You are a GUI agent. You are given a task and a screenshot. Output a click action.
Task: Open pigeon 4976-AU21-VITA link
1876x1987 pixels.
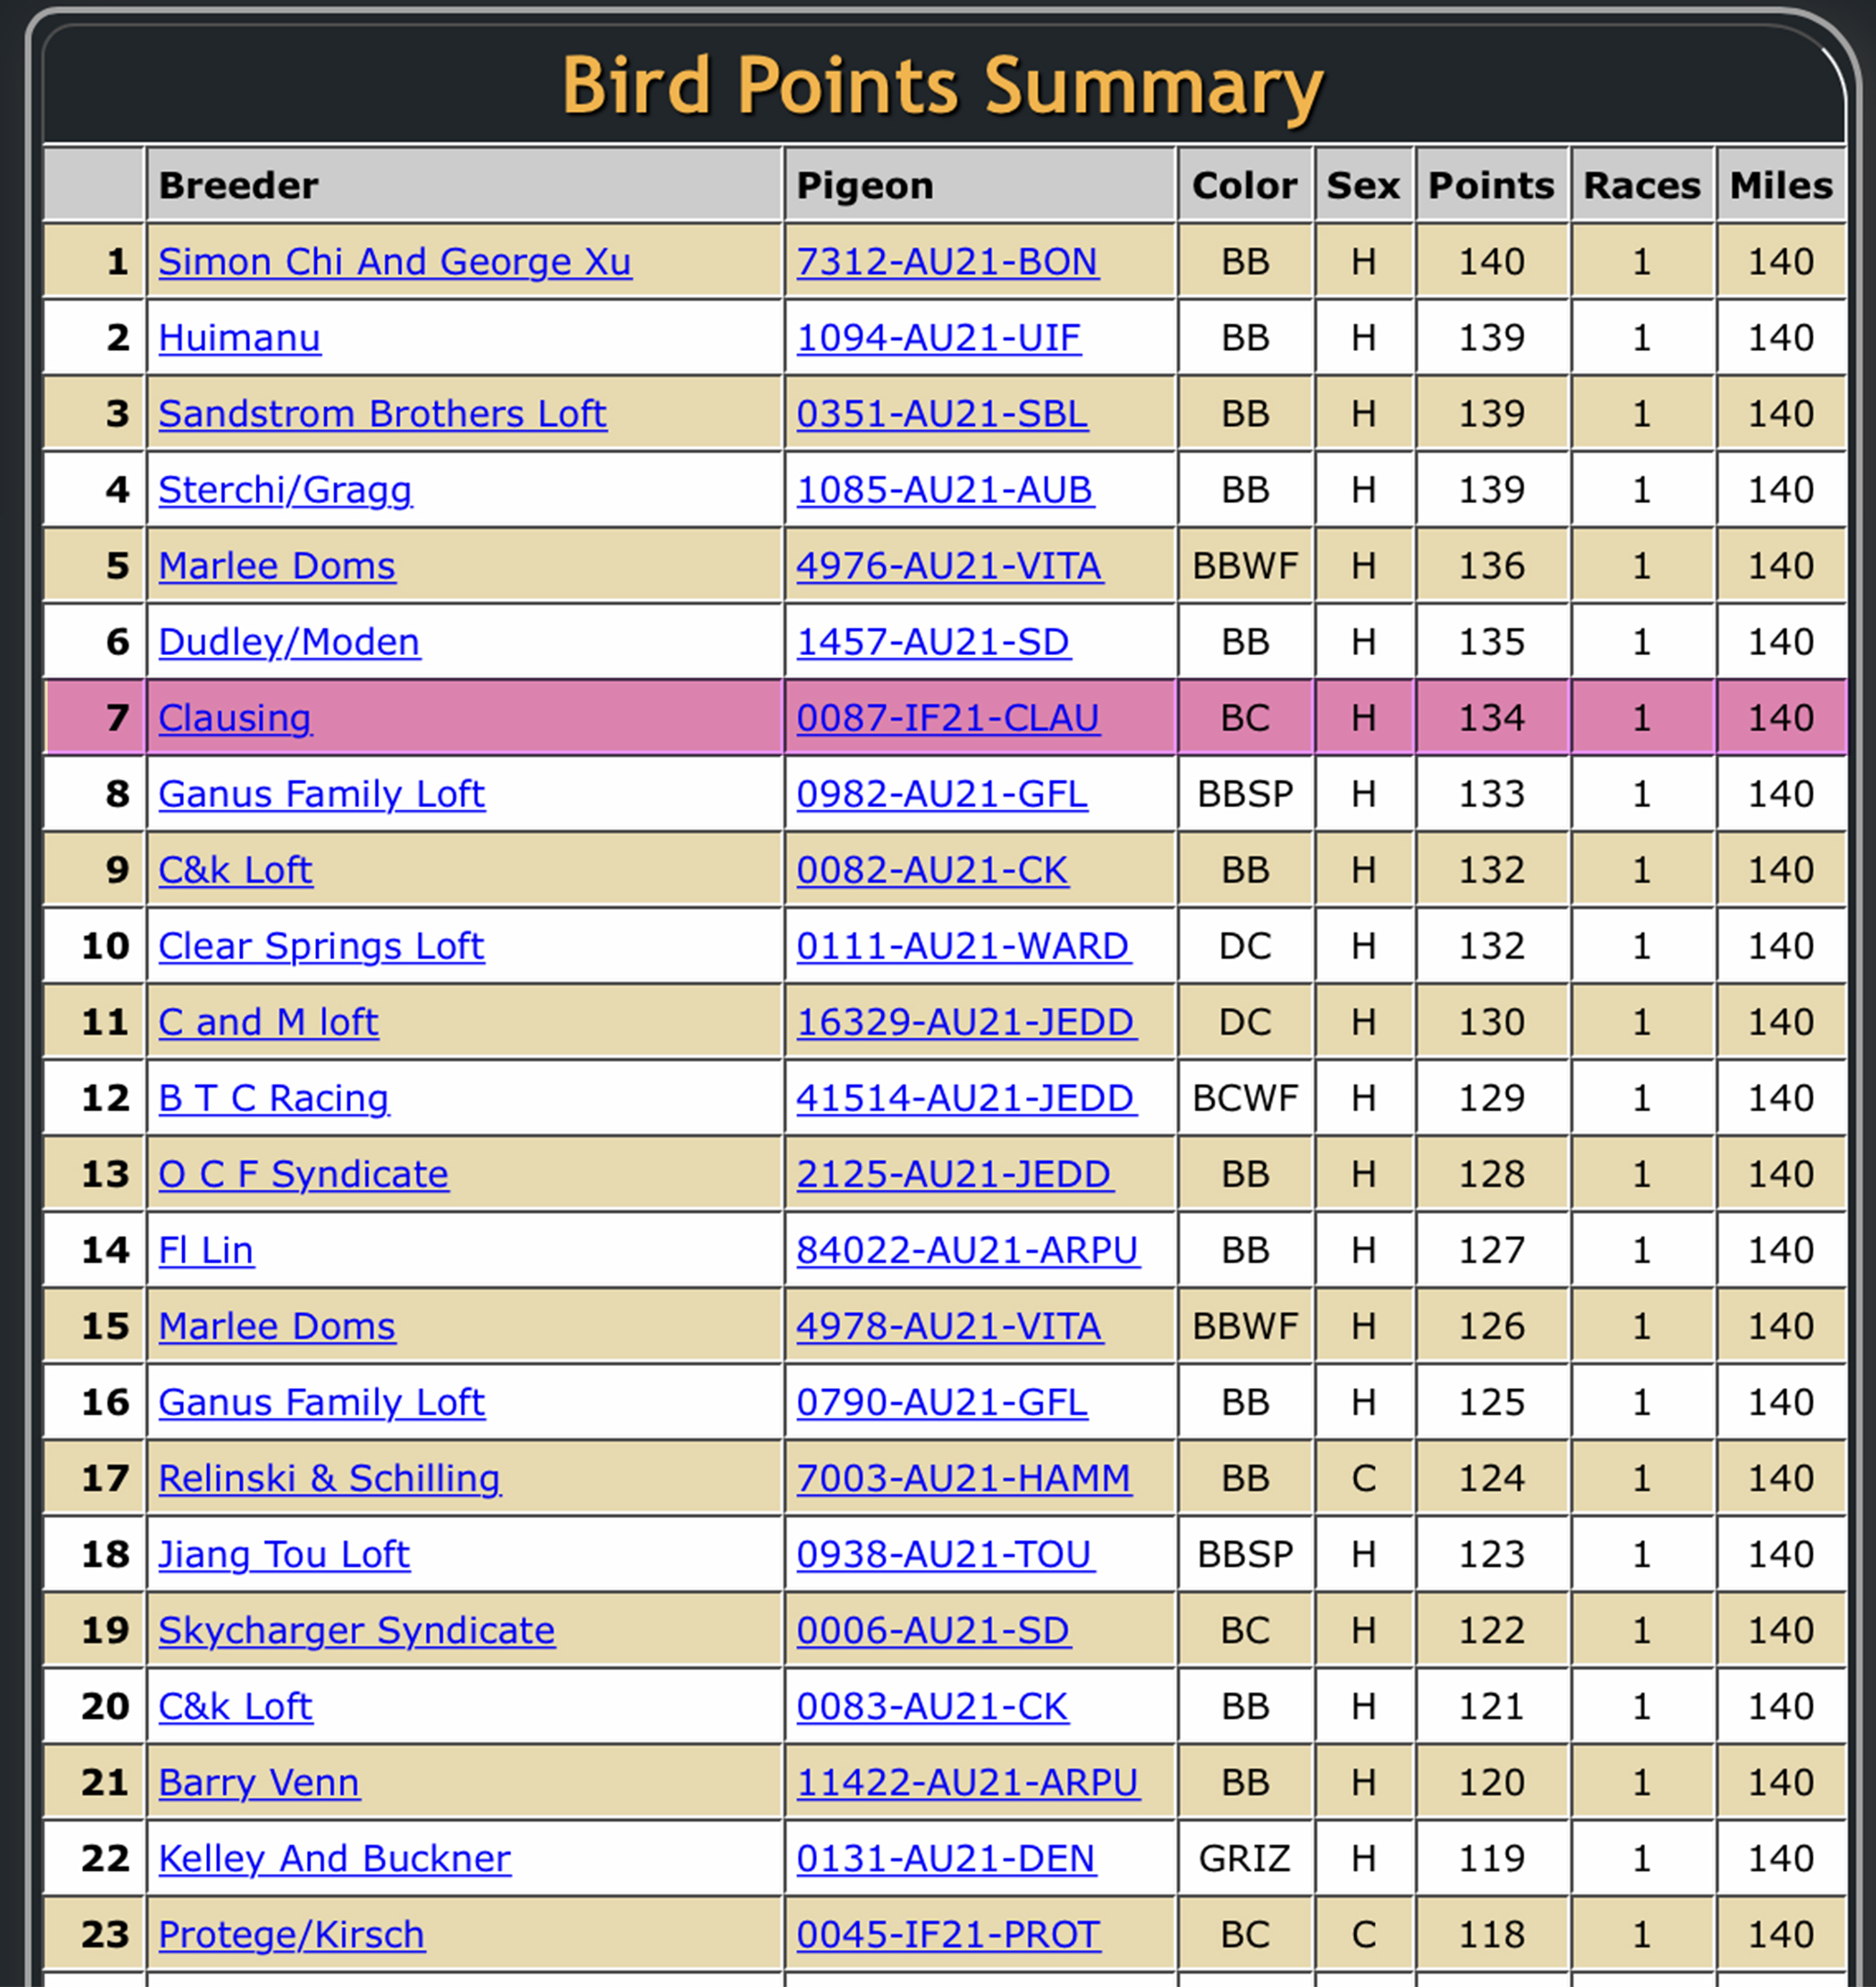(x=949, y=566)
